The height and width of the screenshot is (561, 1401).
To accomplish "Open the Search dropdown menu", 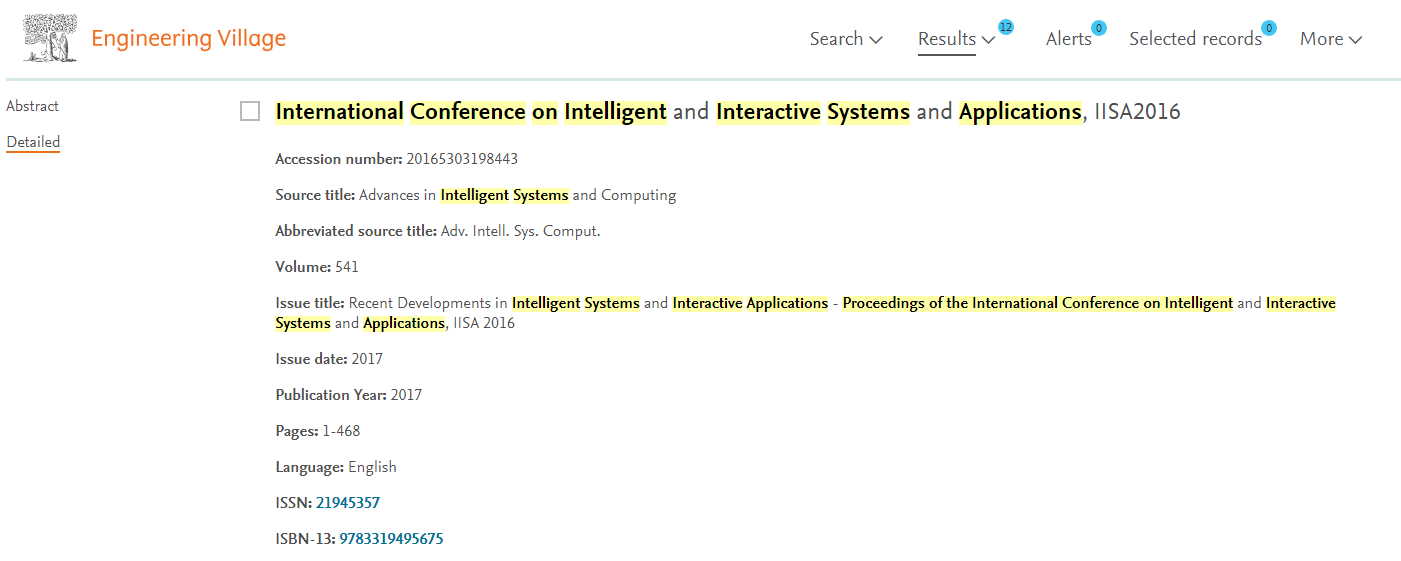I will tap(846, 39).
